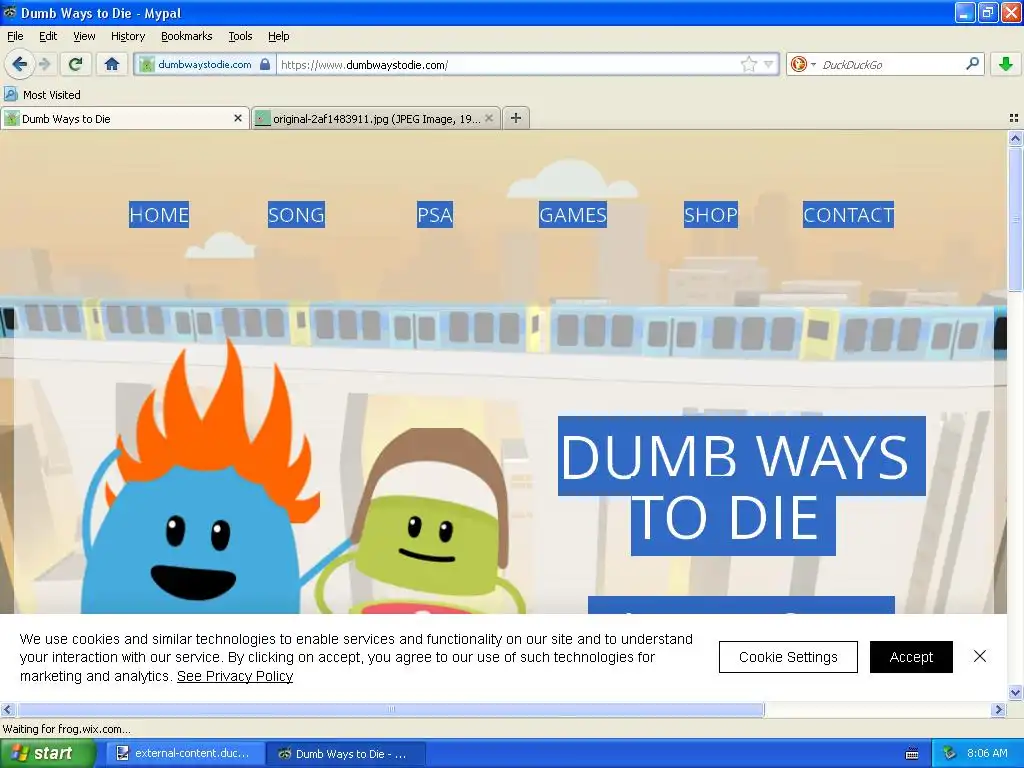
Task: Click the vertical scrollbar thumb
Action: click(1015, 219)
